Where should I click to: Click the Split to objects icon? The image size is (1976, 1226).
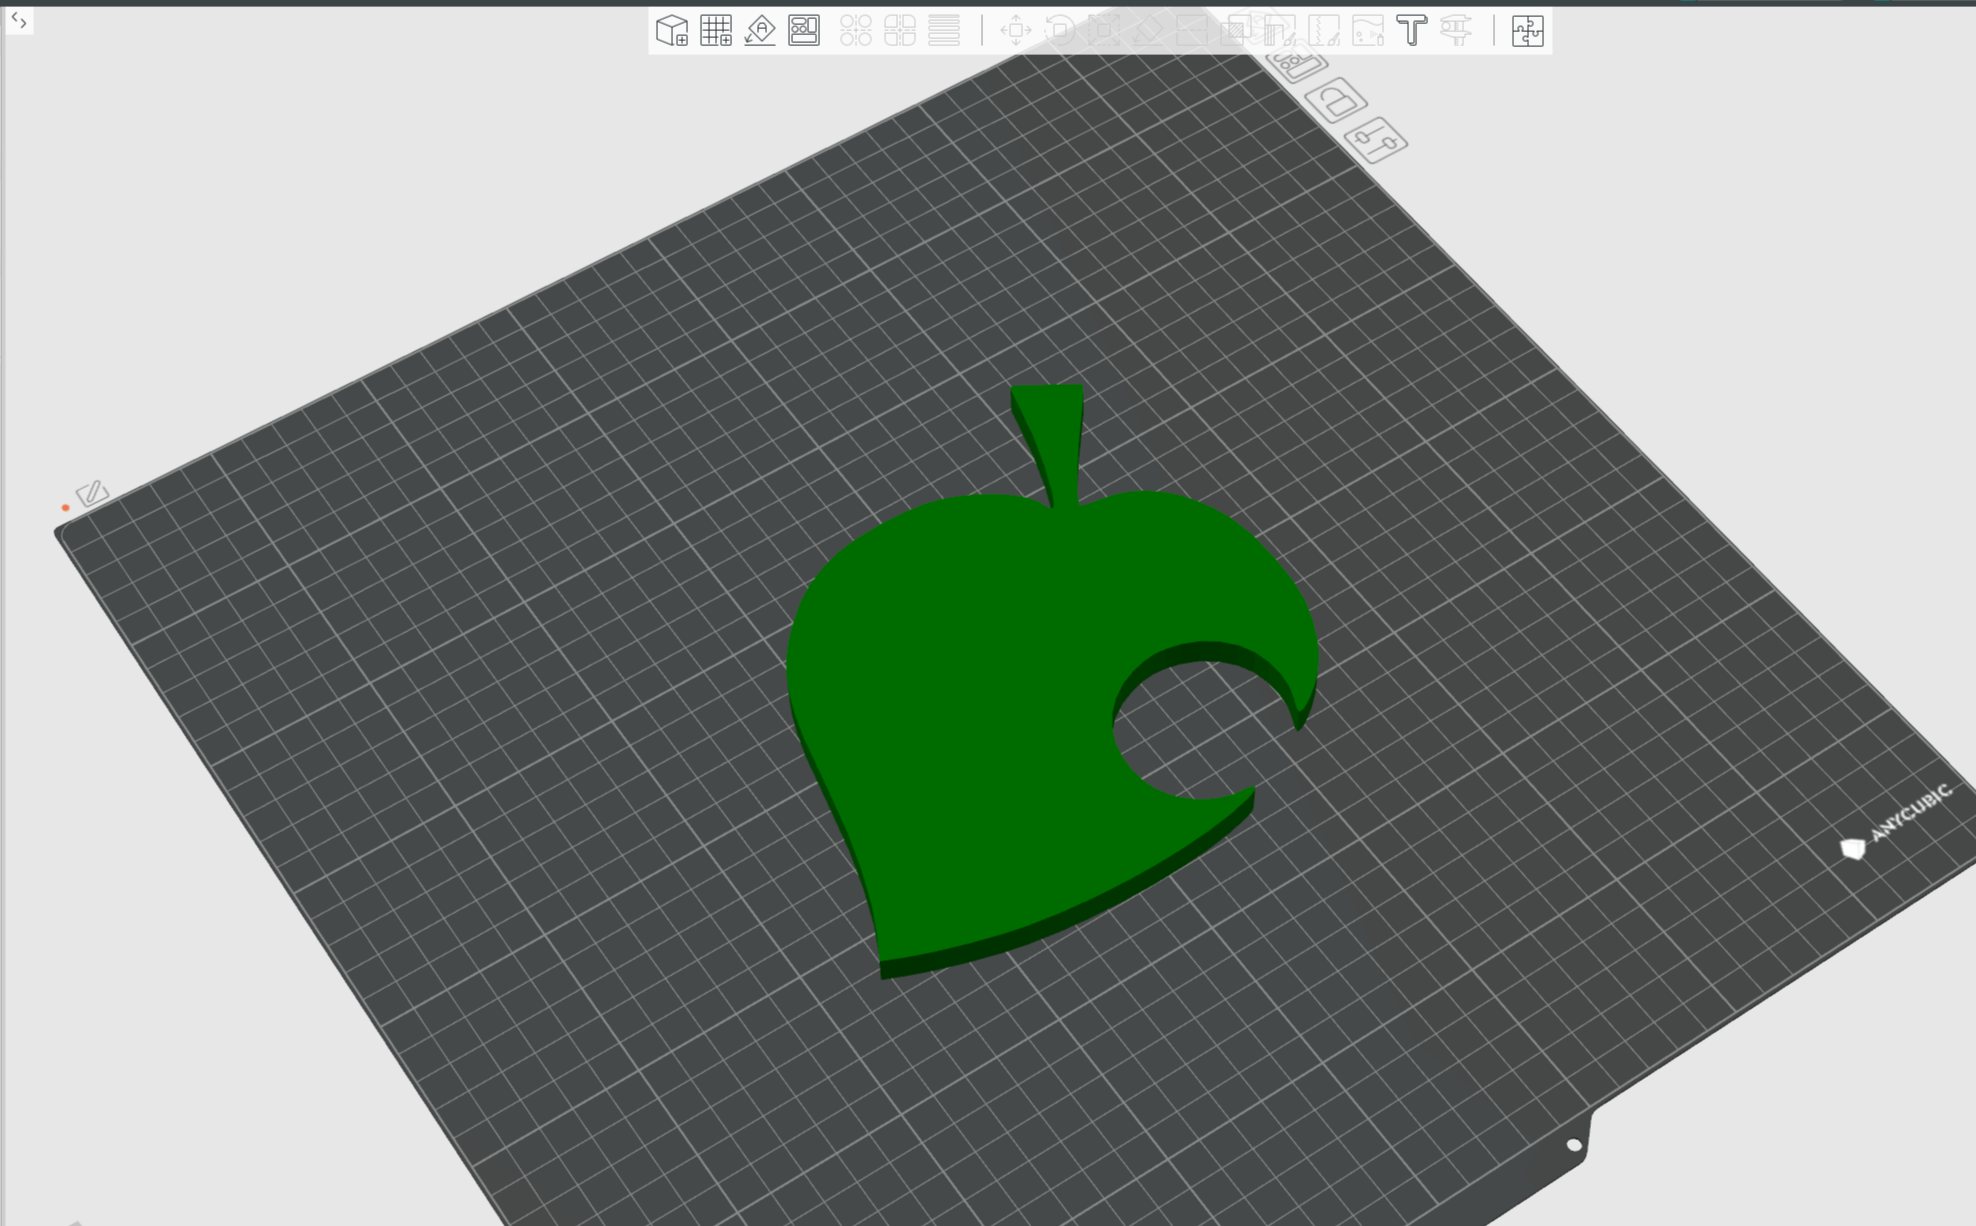point(856,30)
